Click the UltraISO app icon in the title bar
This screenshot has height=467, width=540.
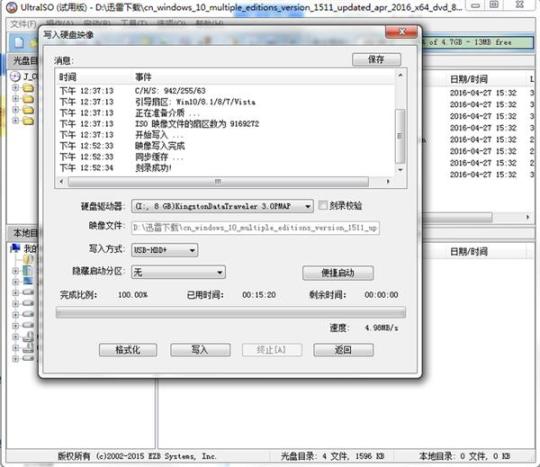12,7
